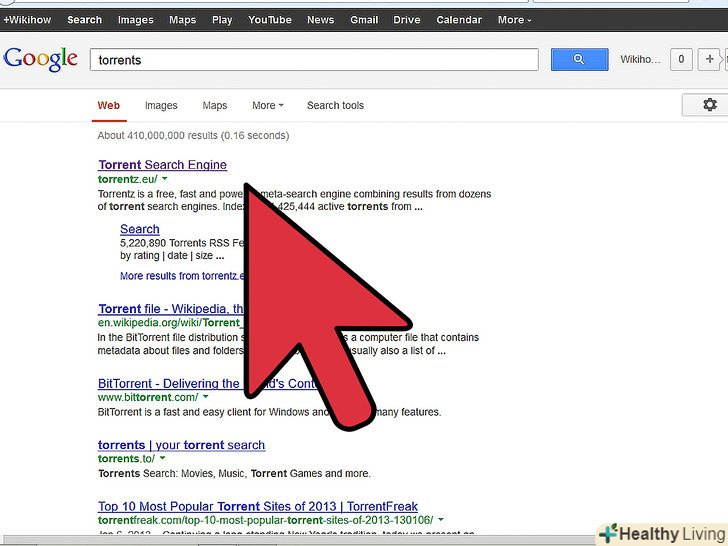Open Gmail from the top bar

pyautogui.click(x=364, y=20)
